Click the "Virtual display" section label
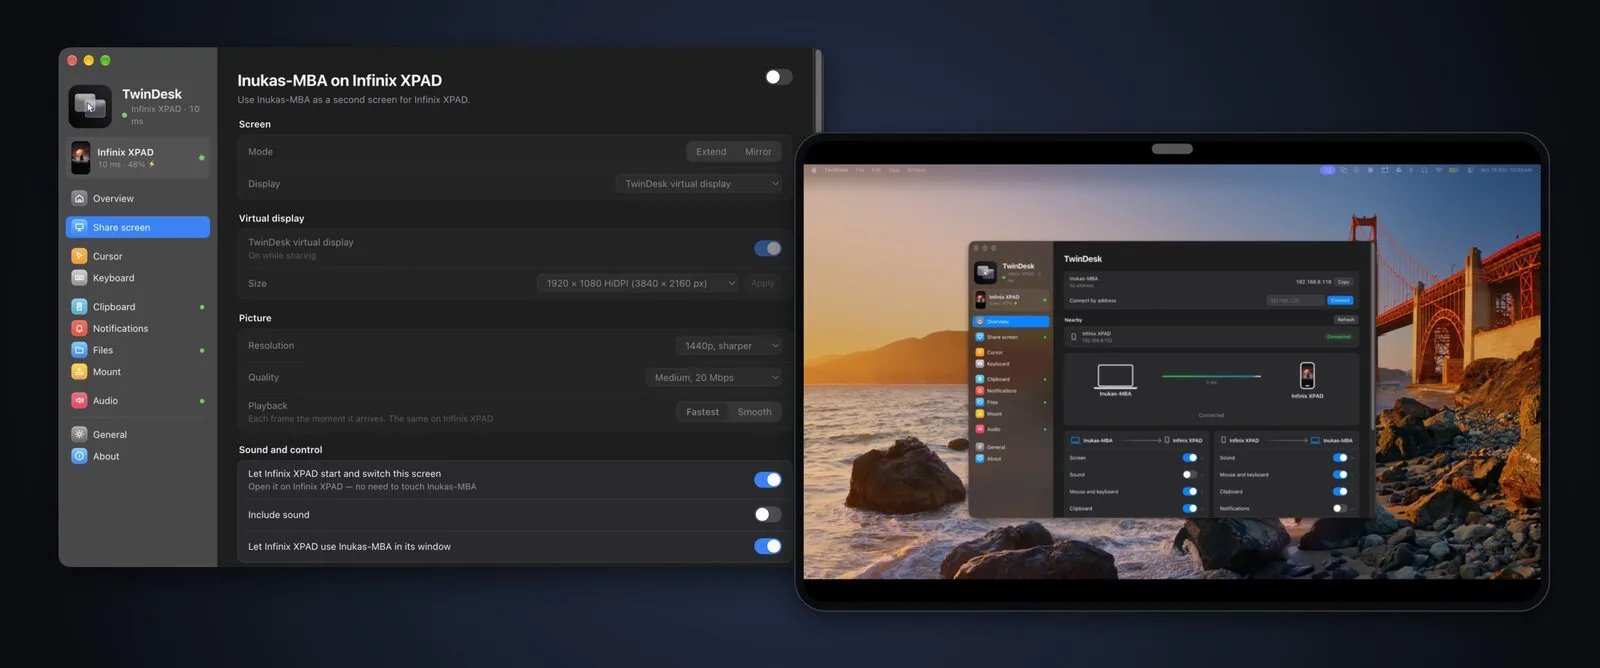Image resolution: width=1600 pixels, height=668 pixels. tap(271, 218)
